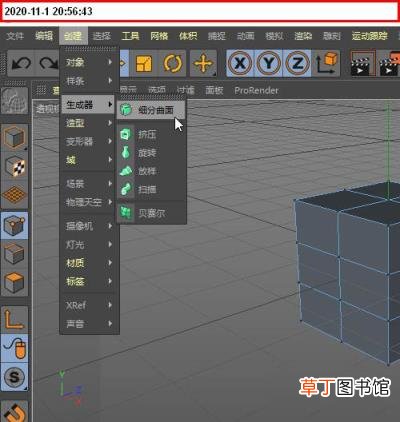Toggle the Enable Axis L-shaped icon
This screenshot has height=422, width=400.
14,319
